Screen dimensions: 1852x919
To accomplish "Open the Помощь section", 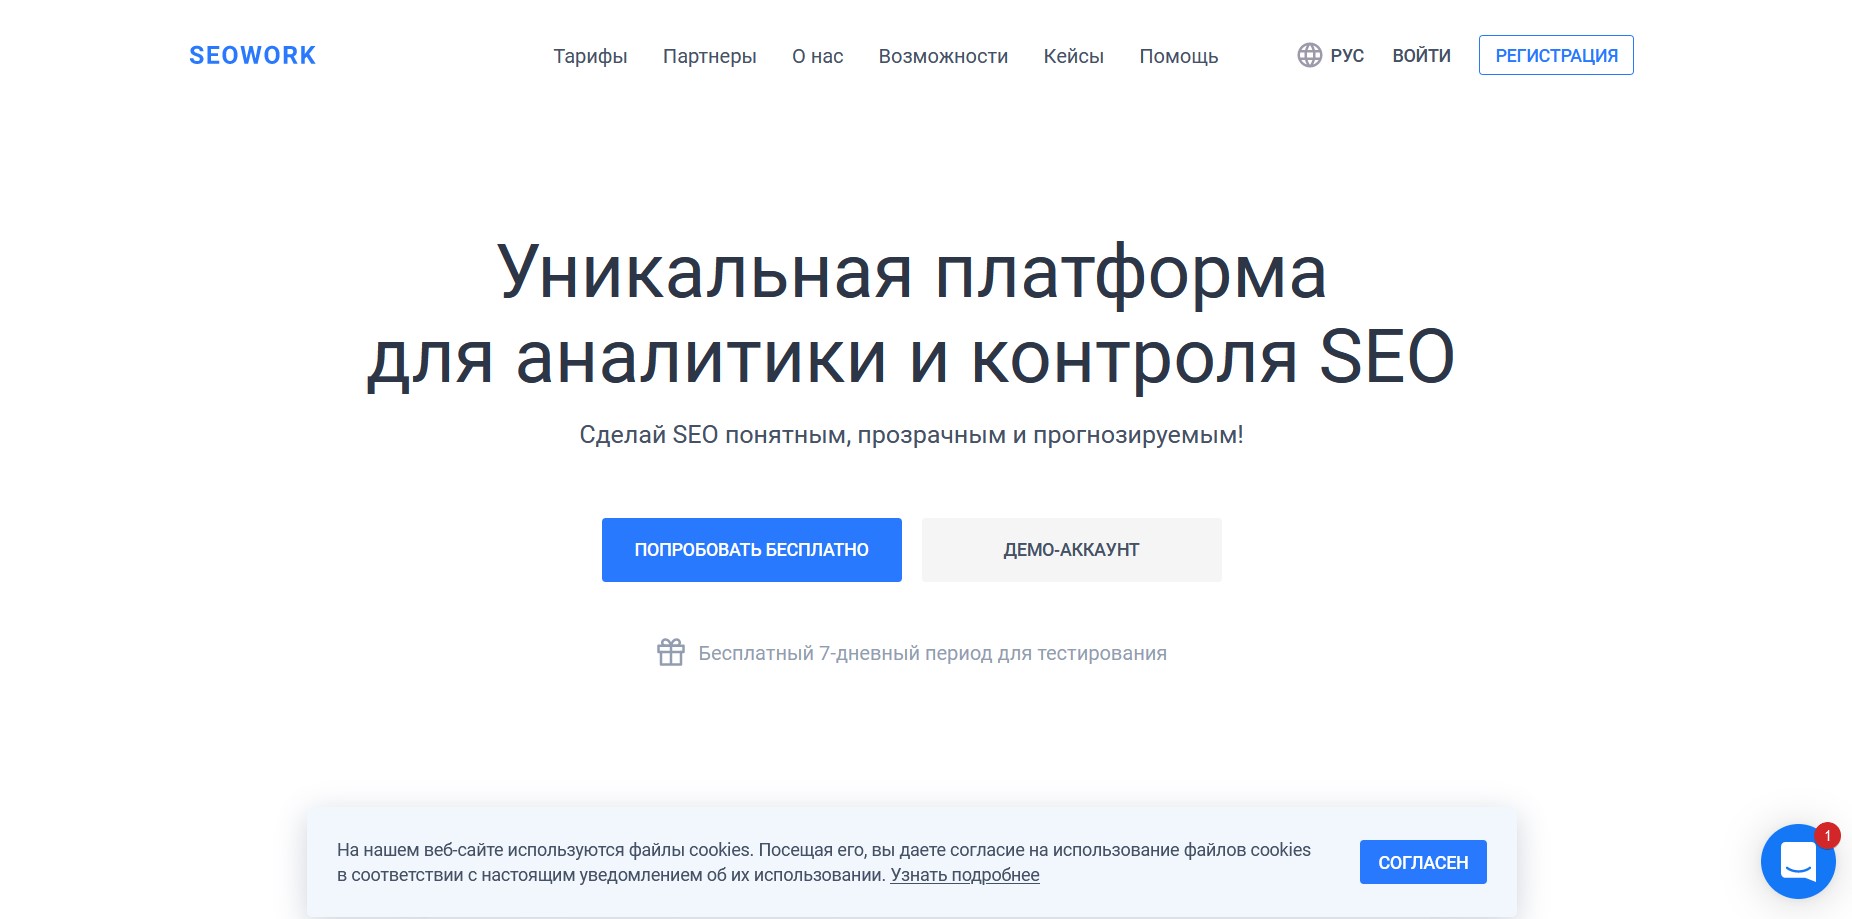I will coord(1178,56).
